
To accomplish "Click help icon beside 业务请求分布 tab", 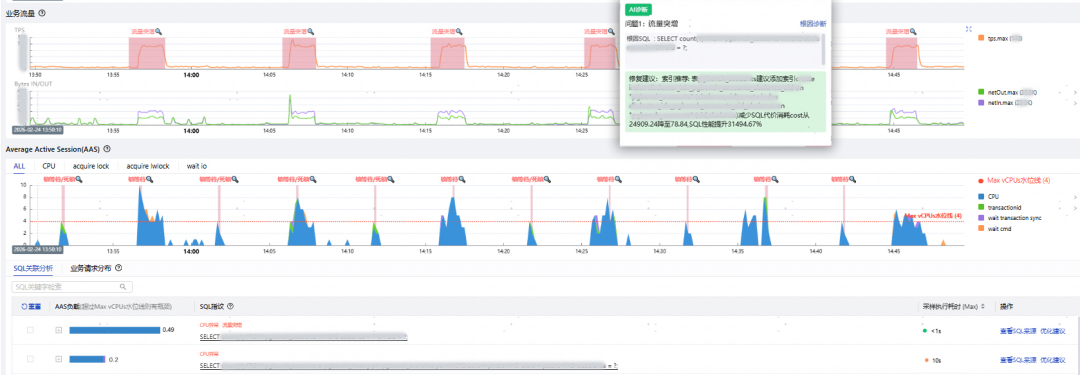I will (x=118, y=268).
